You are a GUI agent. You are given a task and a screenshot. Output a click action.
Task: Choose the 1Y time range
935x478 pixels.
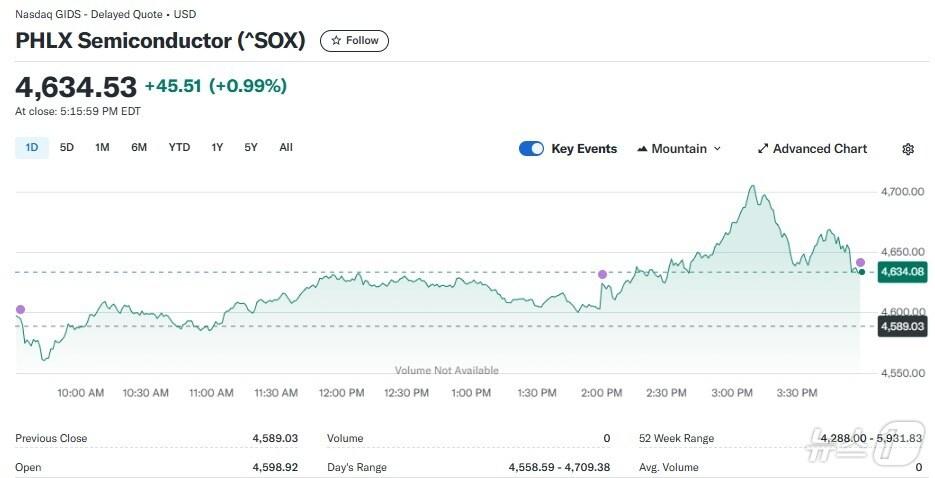217,148
